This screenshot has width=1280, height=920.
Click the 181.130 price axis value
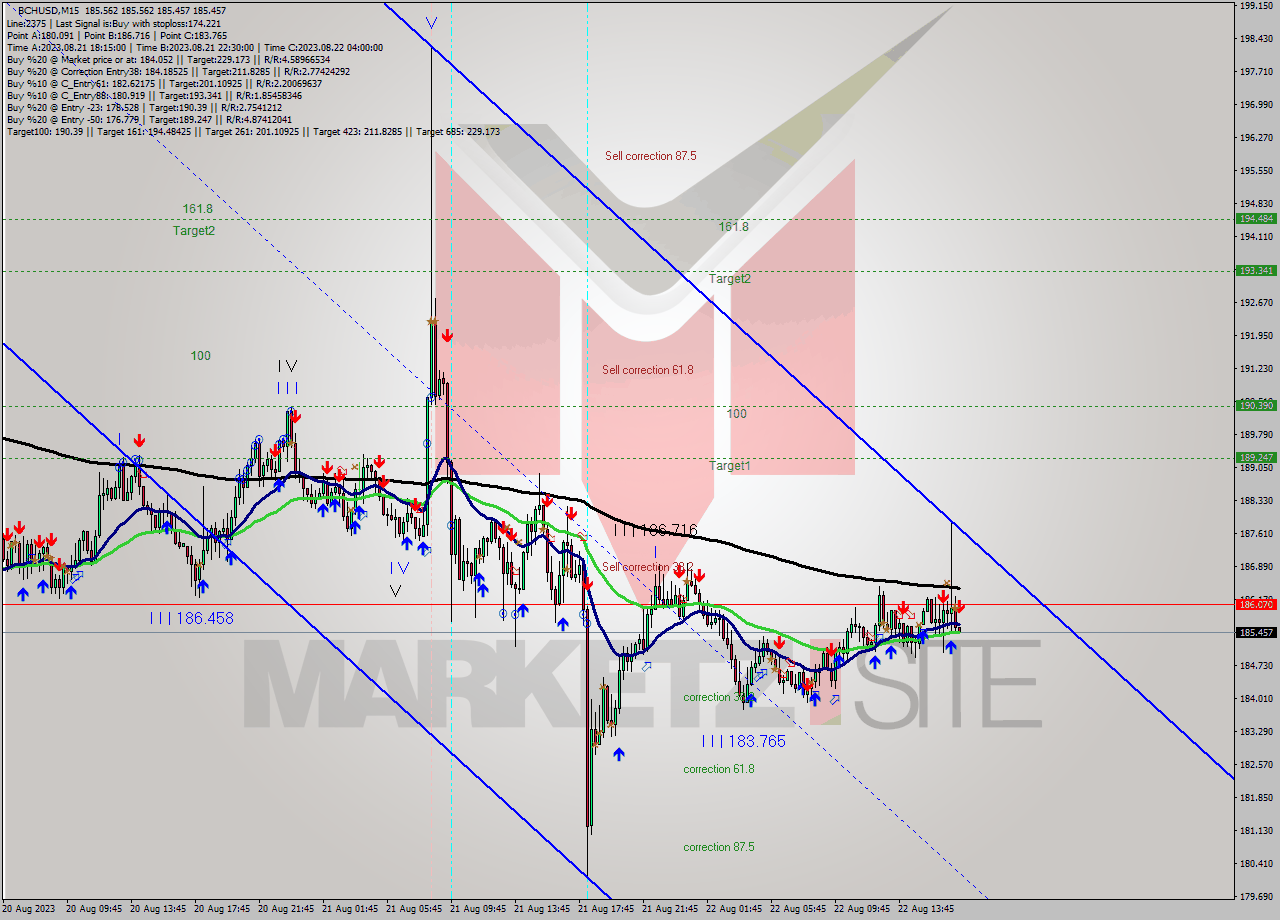(1255, 830)
